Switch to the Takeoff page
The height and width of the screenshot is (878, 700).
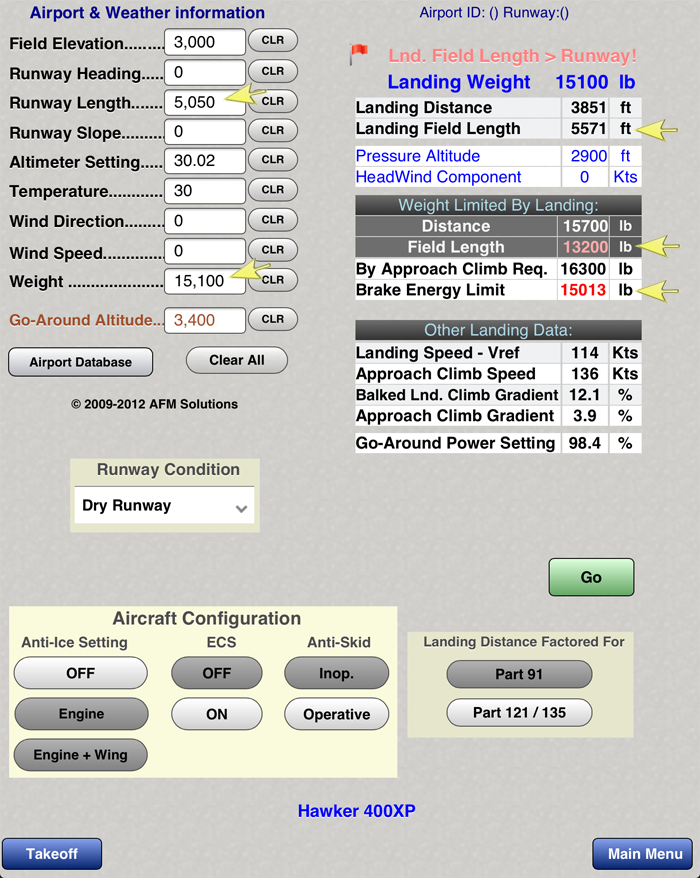pyautogui.click(x=52, y=854)
